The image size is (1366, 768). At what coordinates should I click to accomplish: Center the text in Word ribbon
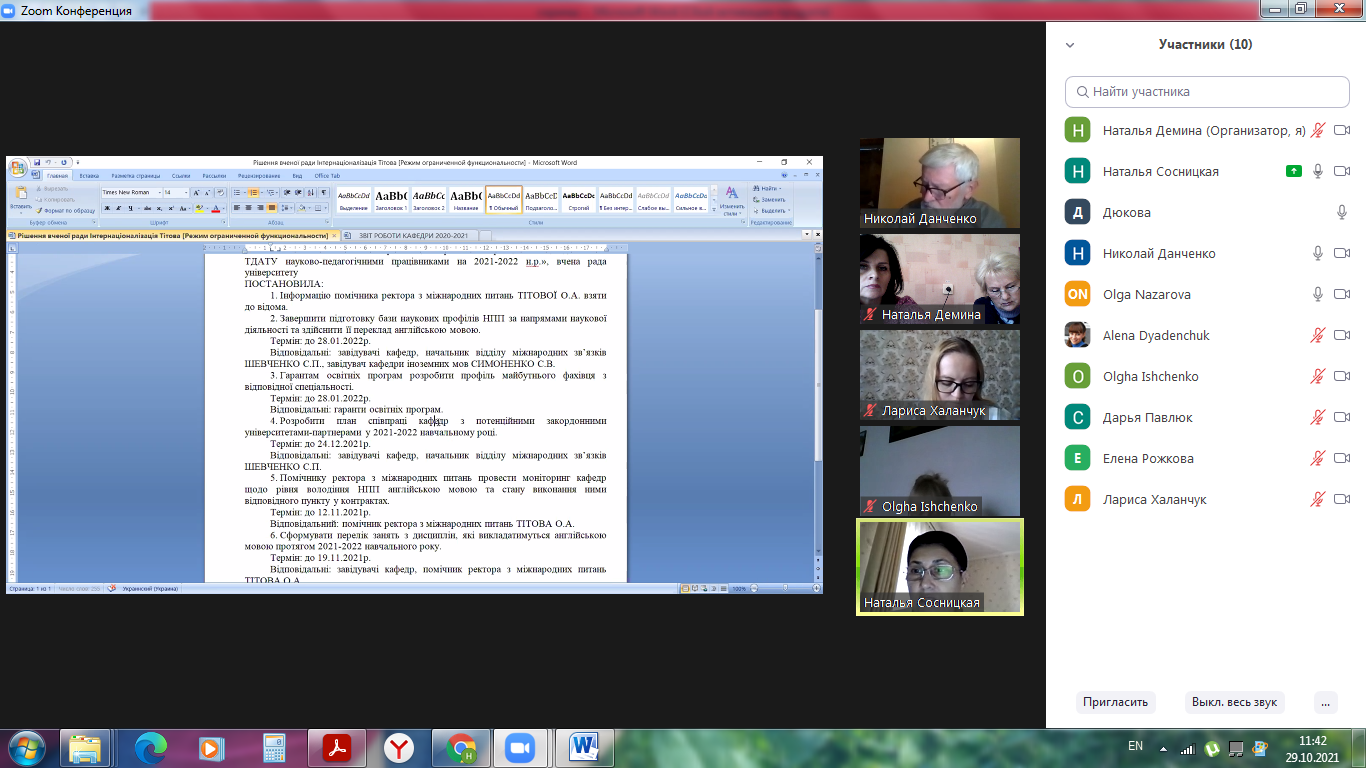click(x=248, y=208)
